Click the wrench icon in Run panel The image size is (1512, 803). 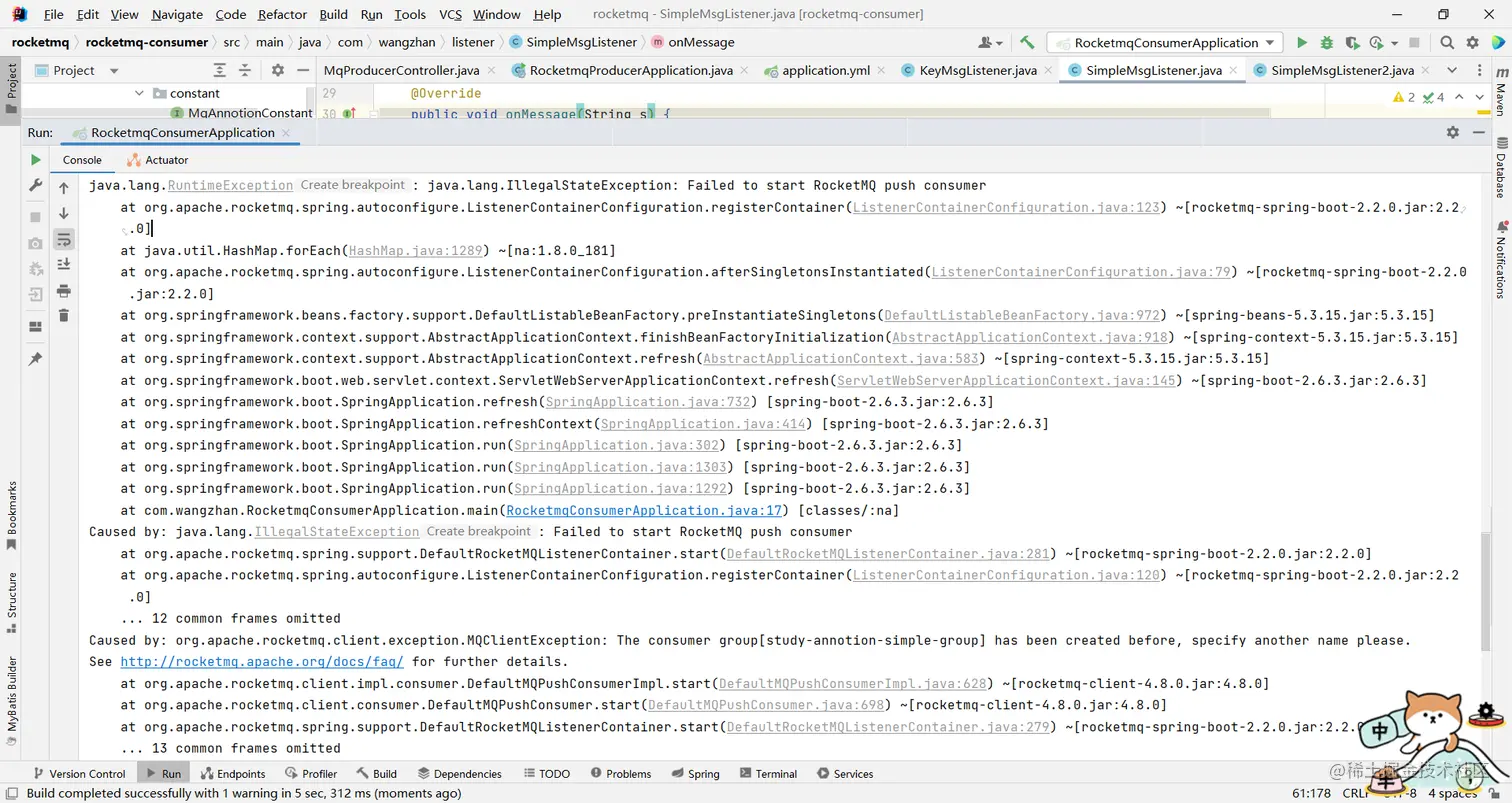click(35, 186)
